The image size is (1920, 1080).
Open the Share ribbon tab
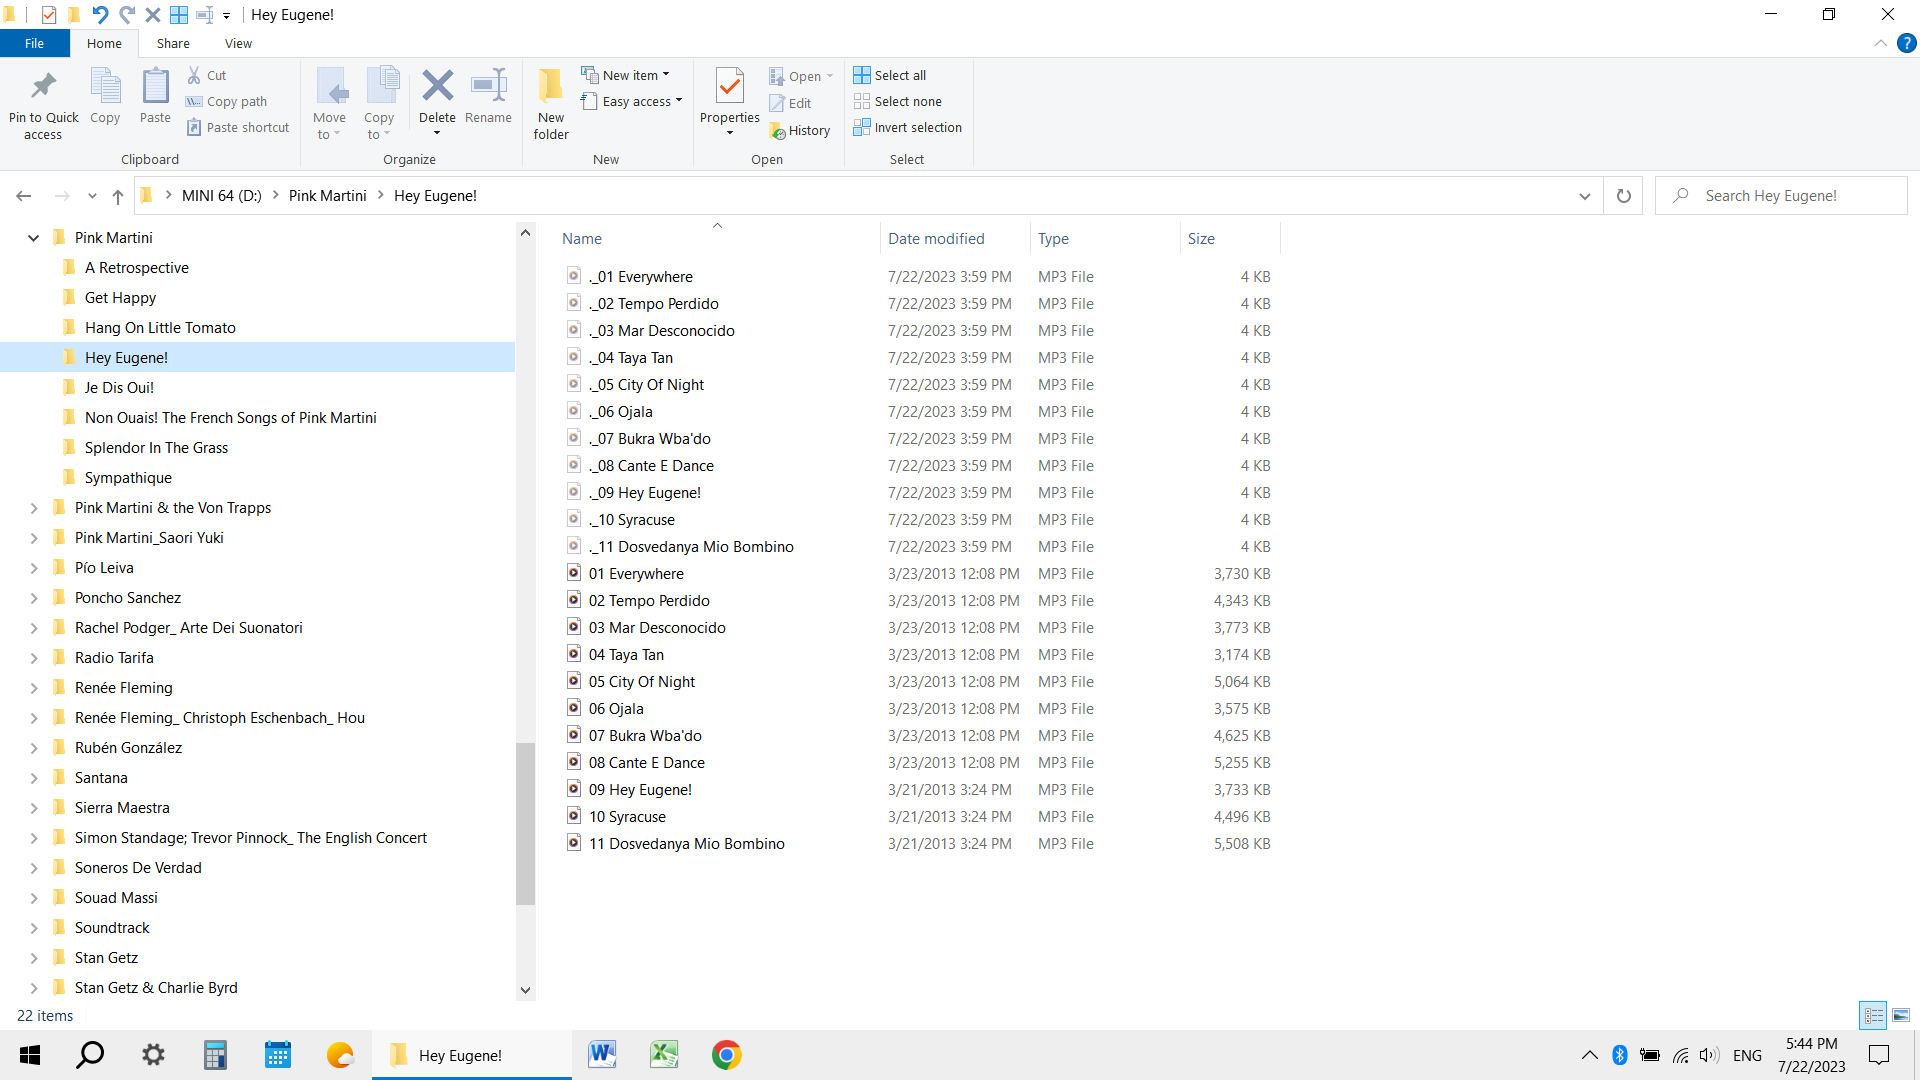click(173, 43)
